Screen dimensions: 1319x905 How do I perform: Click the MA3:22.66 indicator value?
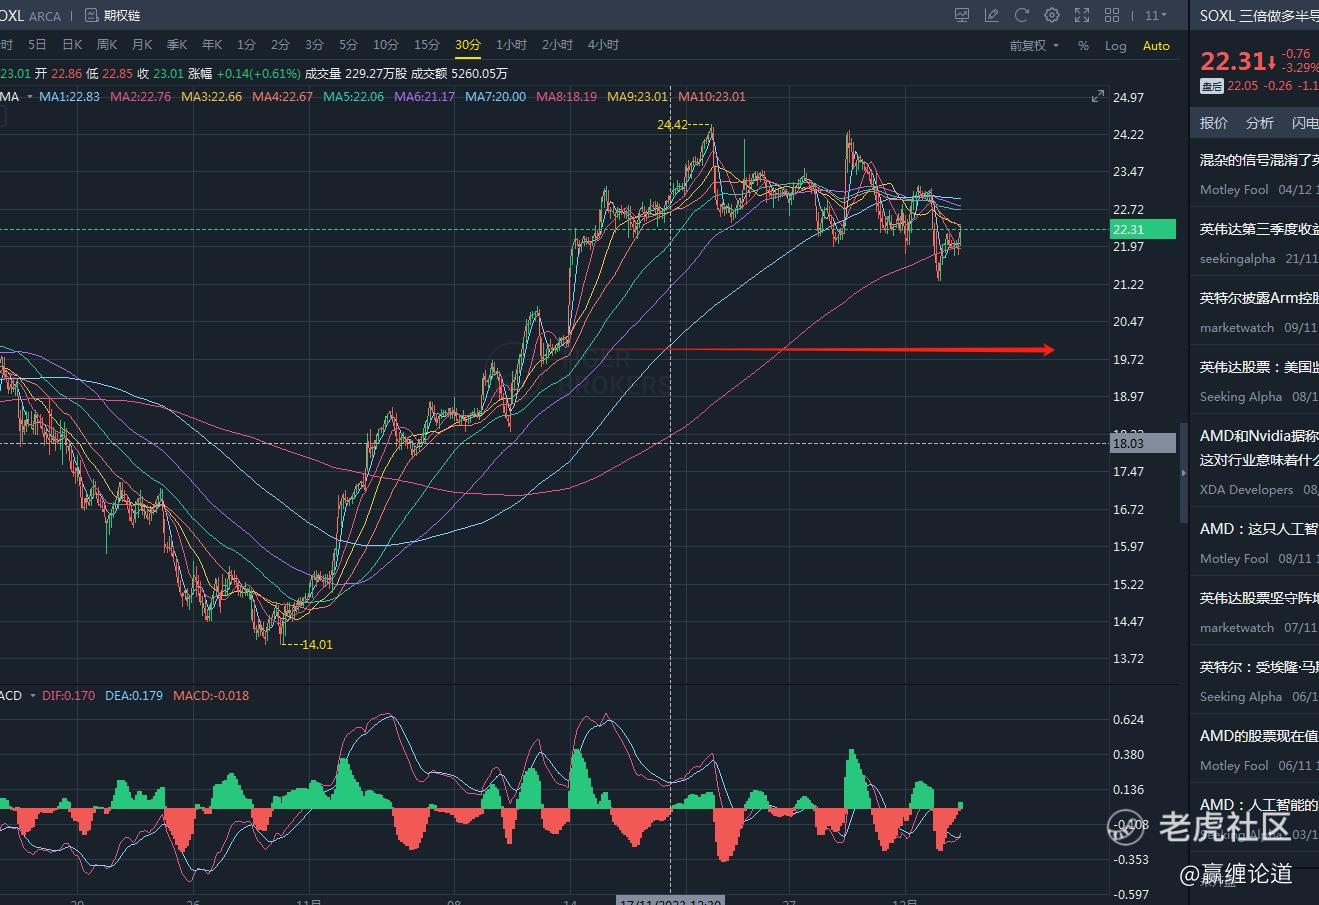[x=211, y=97]
